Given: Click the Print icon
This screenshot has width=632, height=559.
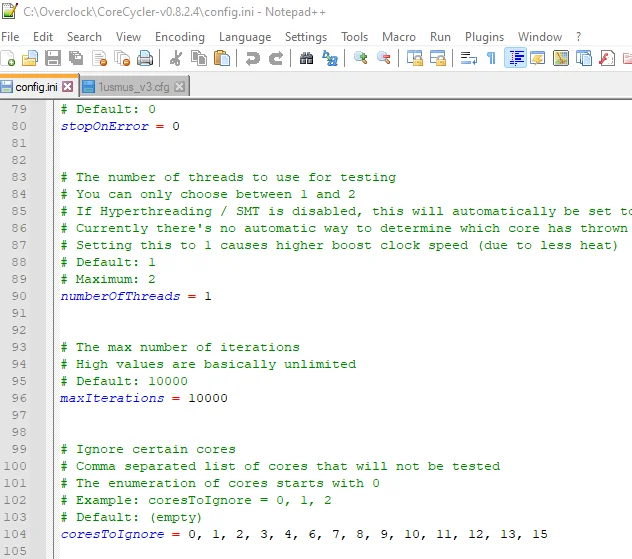Looking at the screenshot, I should coord(145,58).
